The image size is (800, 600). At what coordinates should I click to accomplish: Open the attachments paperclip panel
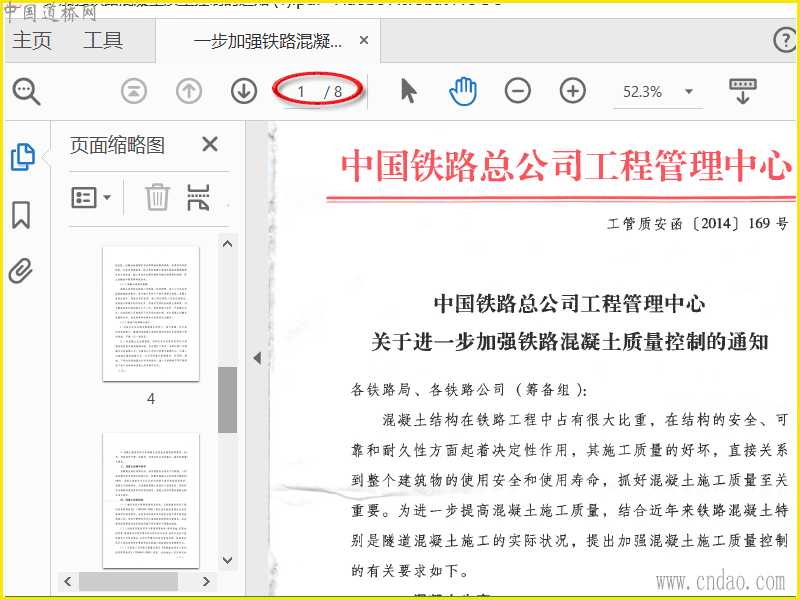[x=21, y=271]
